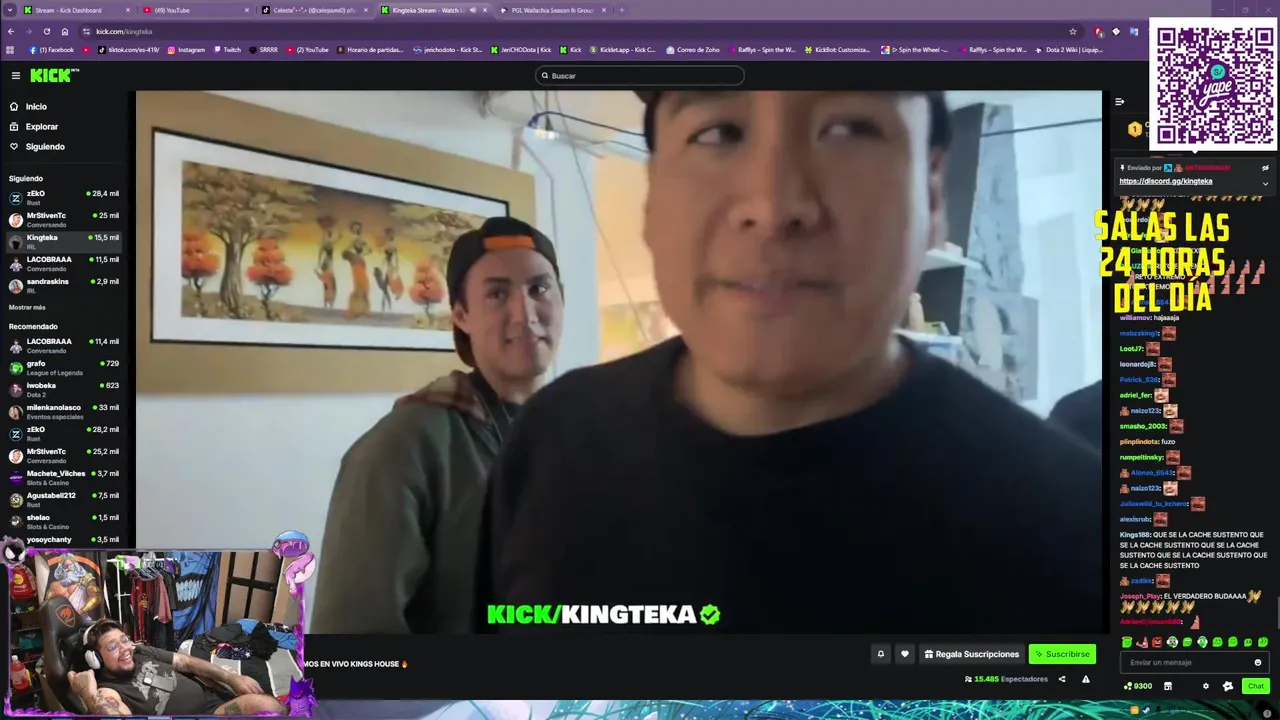The image size is (1280, 720).
Task: Open shelao Slots & Casino channel
Action: 64,522
